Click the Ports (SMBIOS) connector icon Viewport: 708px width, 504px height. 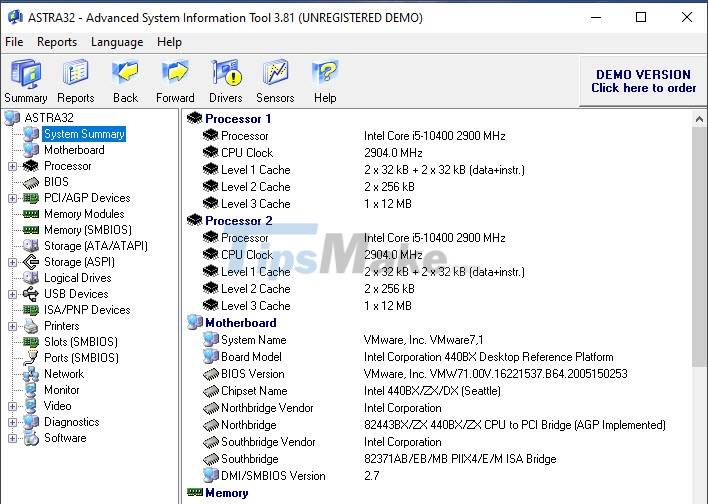click(31, 358)
